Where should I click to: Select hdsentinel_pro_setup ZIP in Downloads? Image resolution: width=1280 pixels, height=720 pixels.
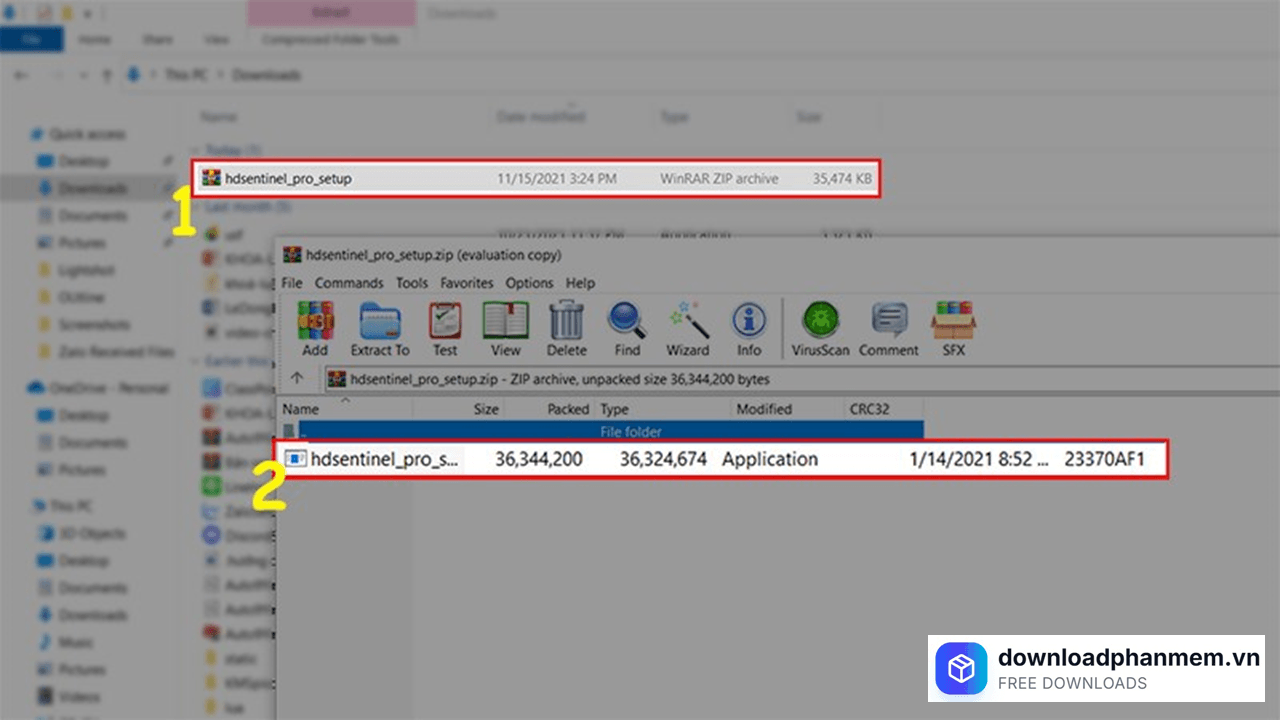point(288,179)
